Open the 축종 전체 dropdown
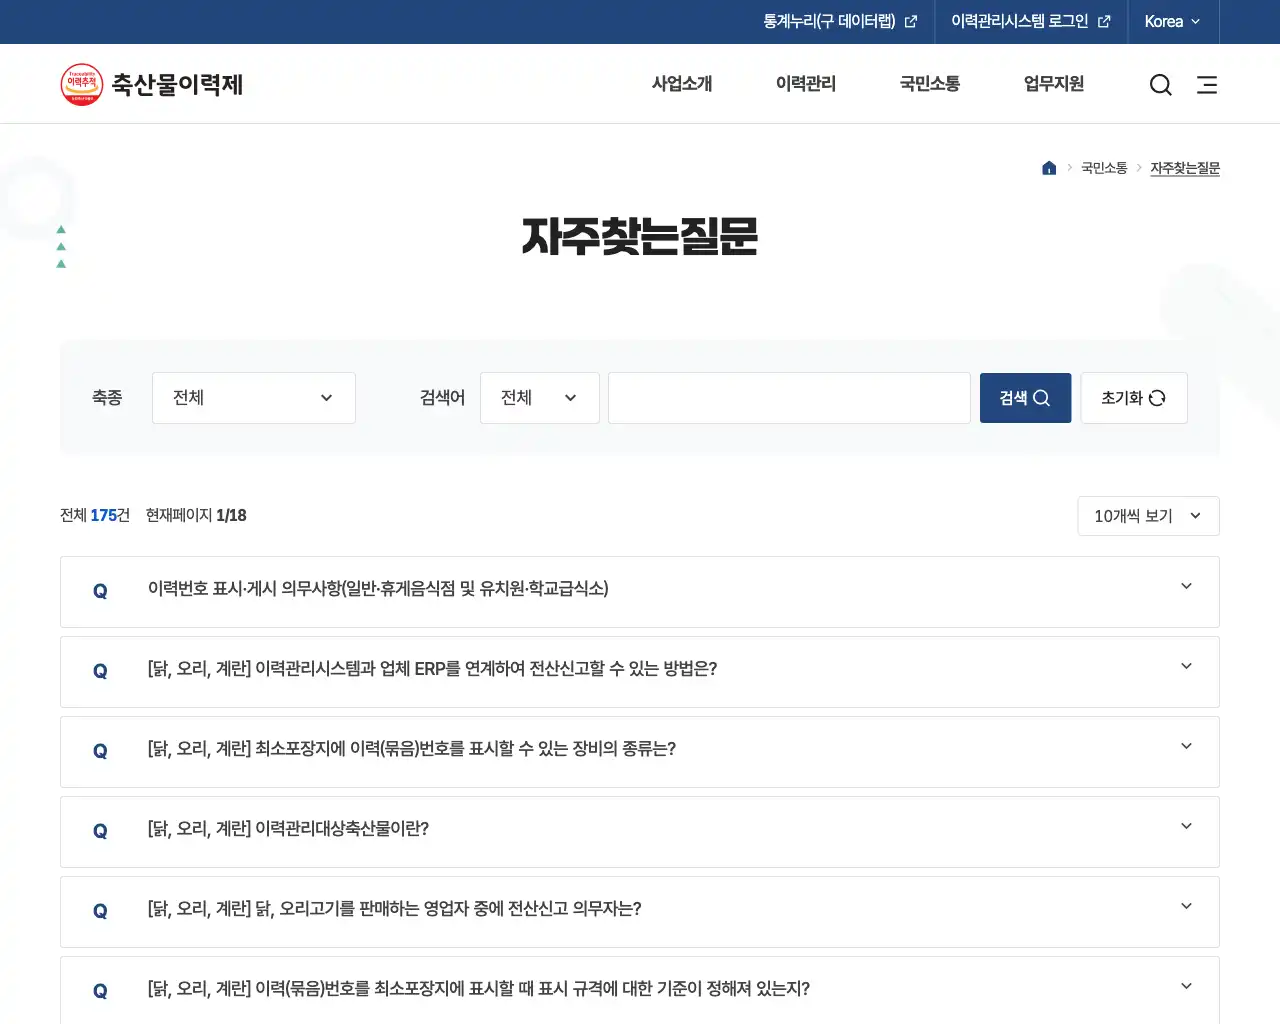This screenshot has height=1024, width=1280. [254, 398]
